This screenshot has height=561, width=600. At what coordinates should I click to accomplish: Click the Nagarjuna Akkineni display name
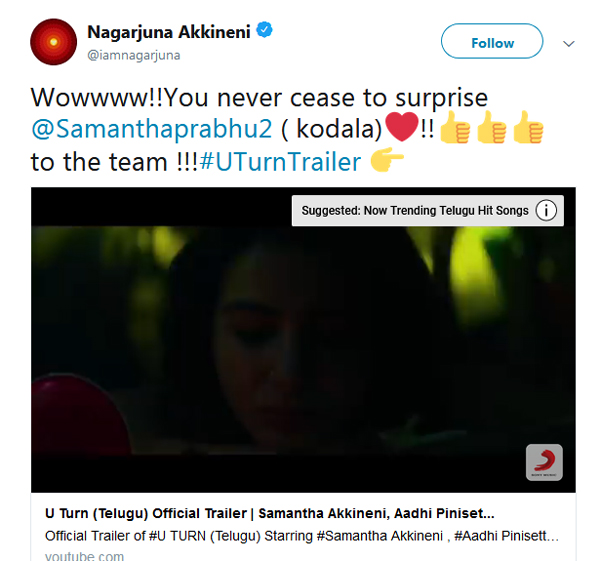coord(169,32)
